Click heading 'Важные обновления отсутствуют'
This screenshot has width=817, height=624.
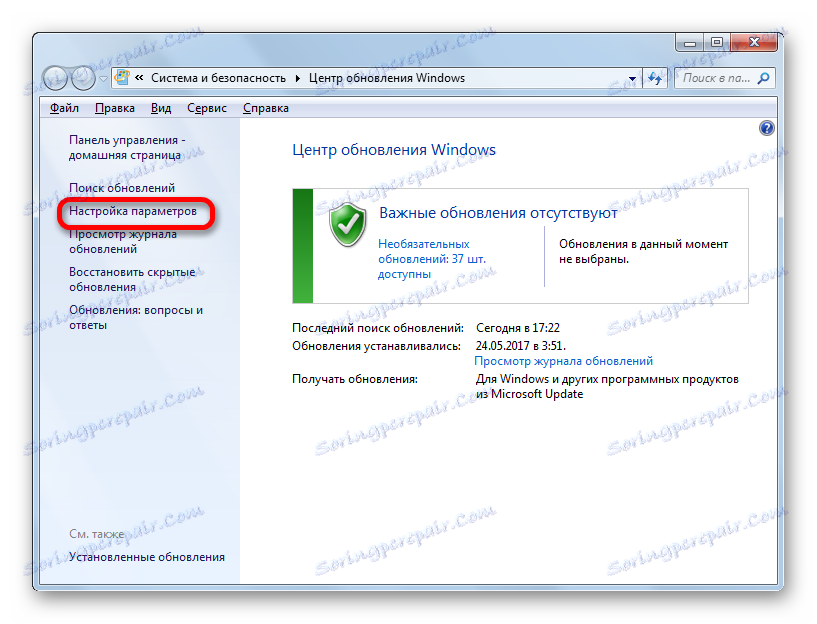click(x=498, y=213)
